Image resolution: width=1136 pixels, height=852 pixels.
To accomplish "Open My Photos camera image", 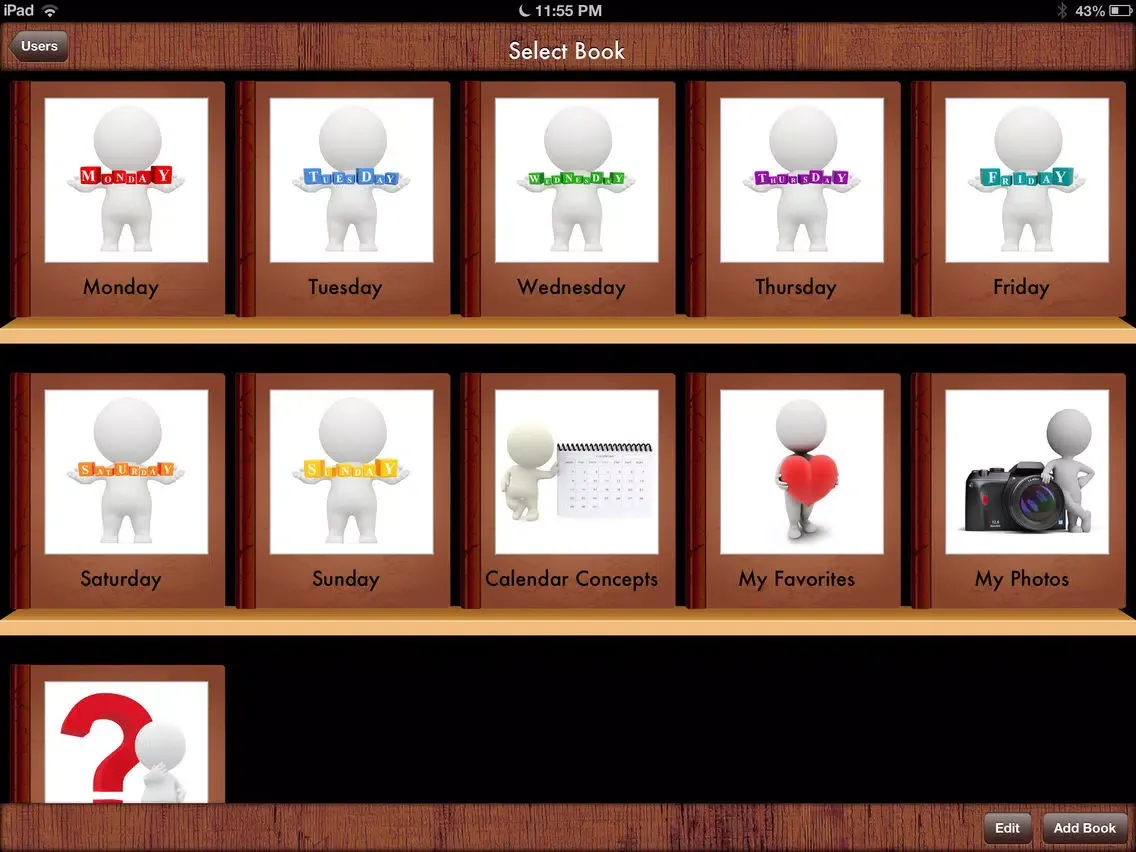I will 1027,472.
